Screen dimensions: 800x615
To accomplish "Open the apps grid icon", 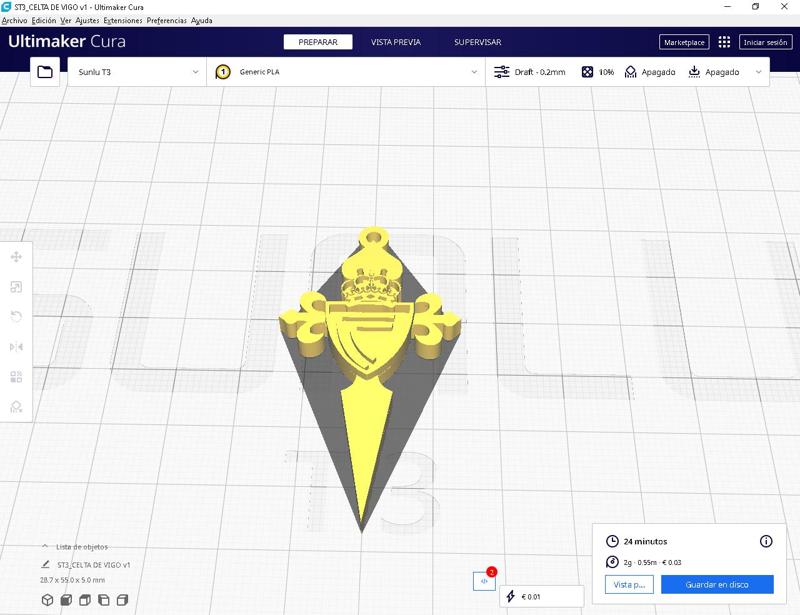I will pos(724,42).
